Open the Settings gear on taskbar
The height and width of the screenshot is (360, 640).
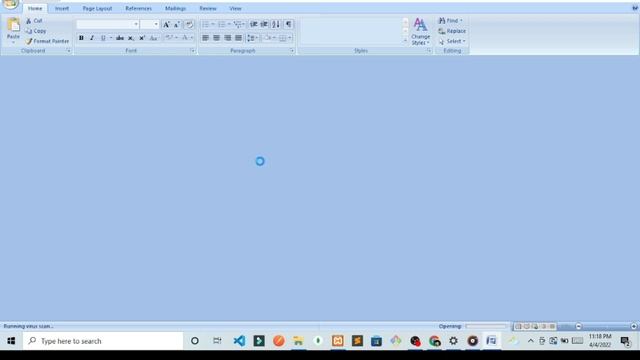click(x=453, y=341)
